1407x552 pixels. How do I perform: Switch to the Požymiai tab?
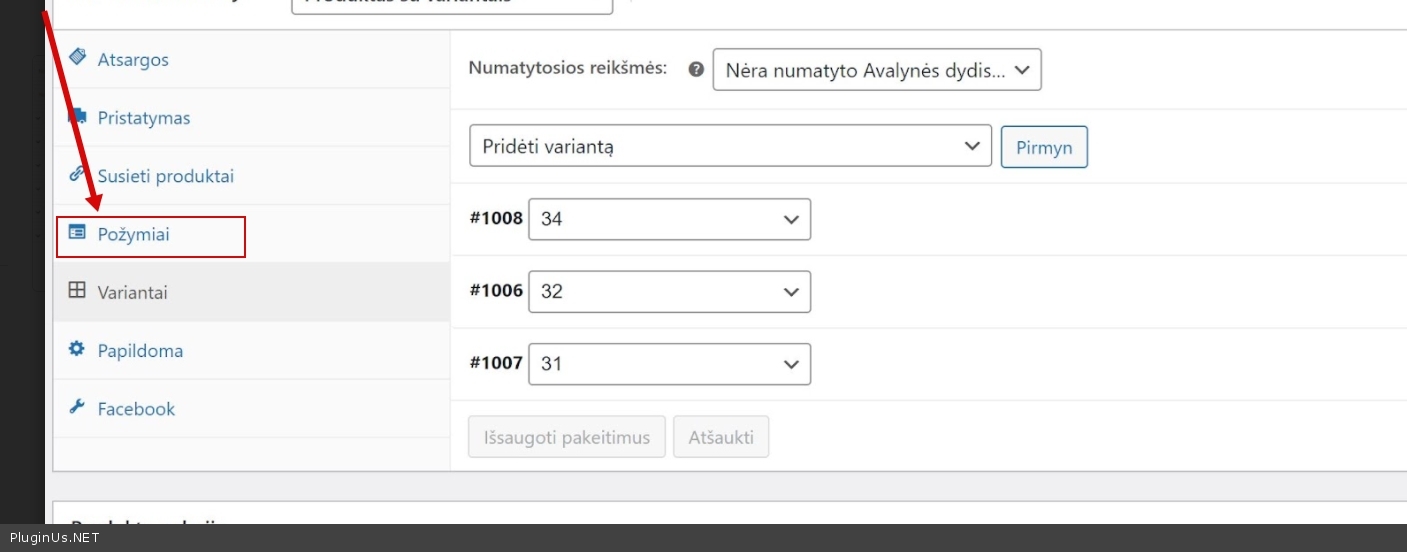(133, 234)
